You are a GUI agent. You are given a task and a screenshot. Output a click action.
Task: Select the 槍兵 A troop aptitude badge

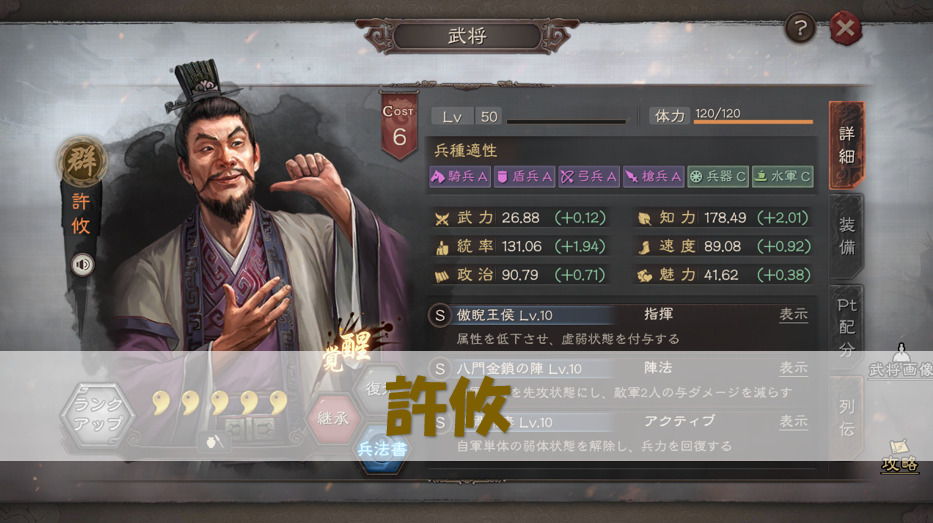point(653,176)
